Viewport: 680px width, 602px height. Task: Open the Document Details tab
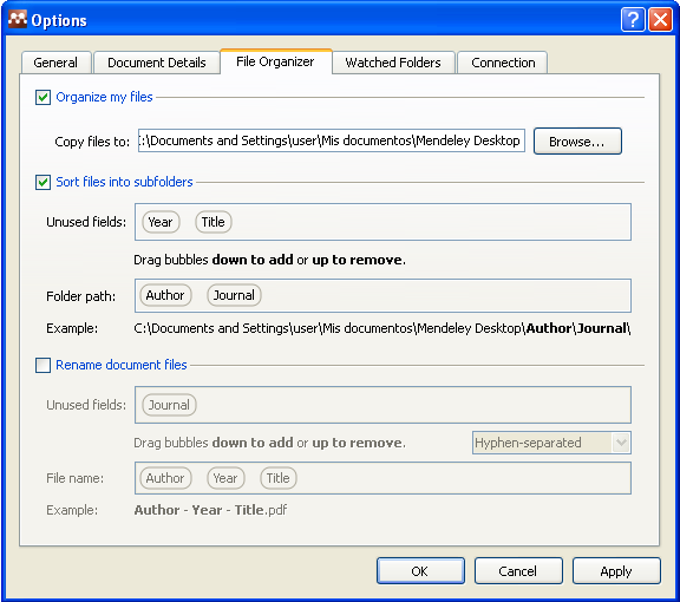pyautogui.click(x=157, y=62)
